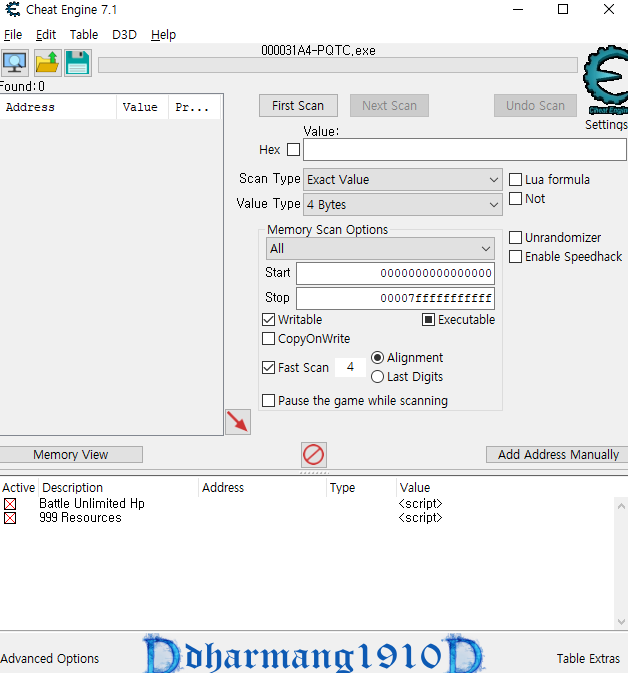628x673 pixels.
Task: Click the cheat table scroll up arrow
Action: tap(621, 506)
